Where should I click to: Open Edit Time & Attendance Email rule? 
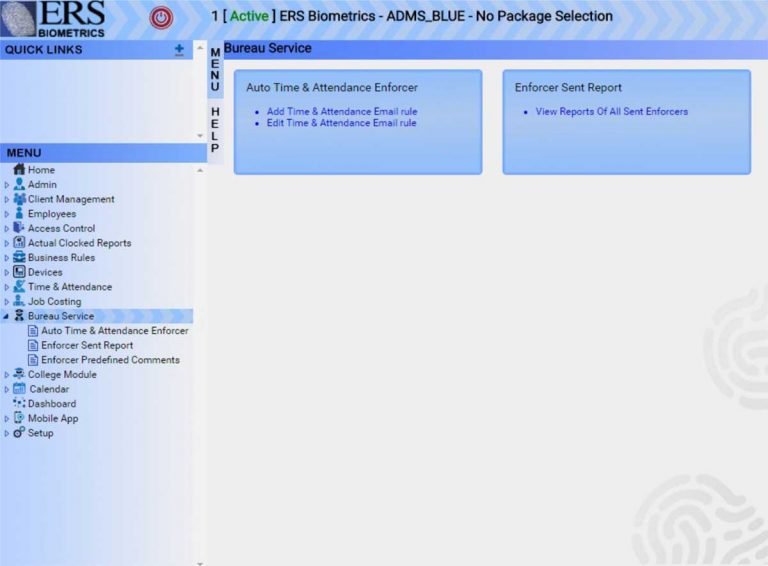tap(341, 123)
